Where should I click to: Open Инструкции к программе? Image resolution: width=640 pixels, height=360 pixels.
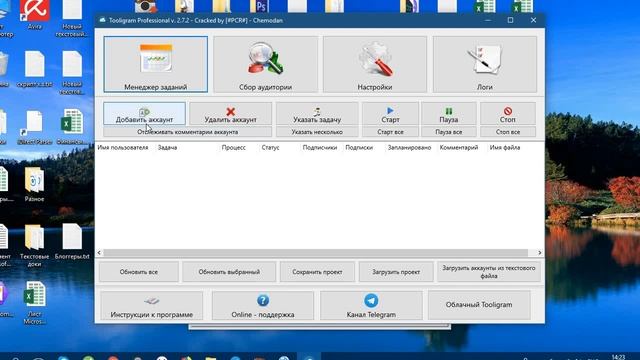coord(151,305)
